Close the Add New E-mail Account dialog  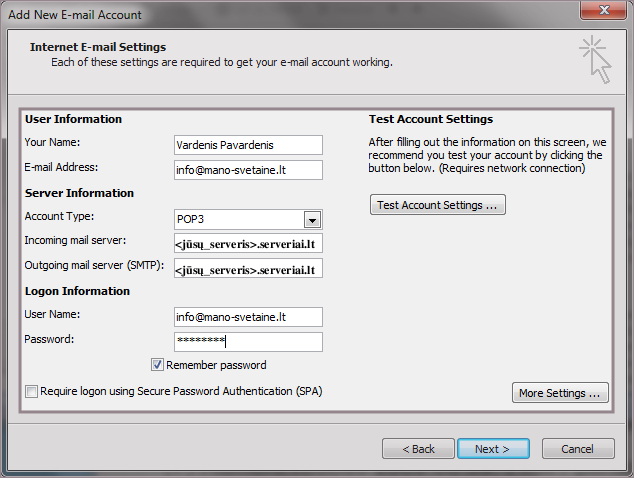tap(603, 13)
